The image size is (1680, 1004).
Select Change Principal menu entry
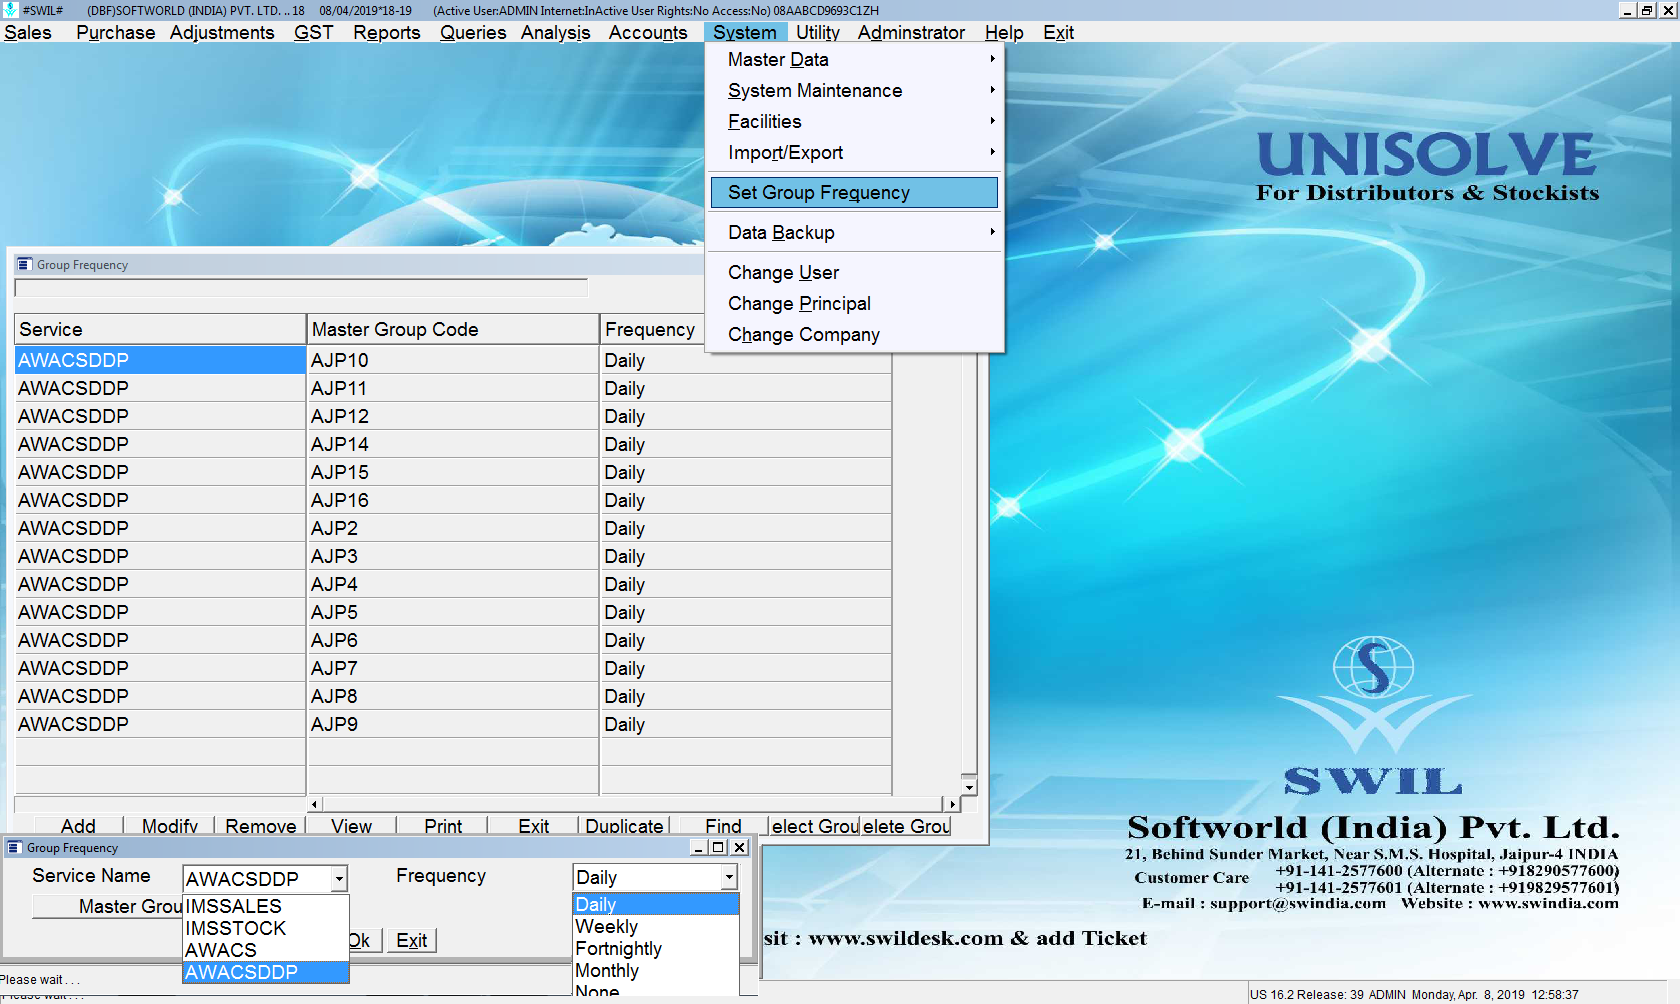tap(854, 304)
